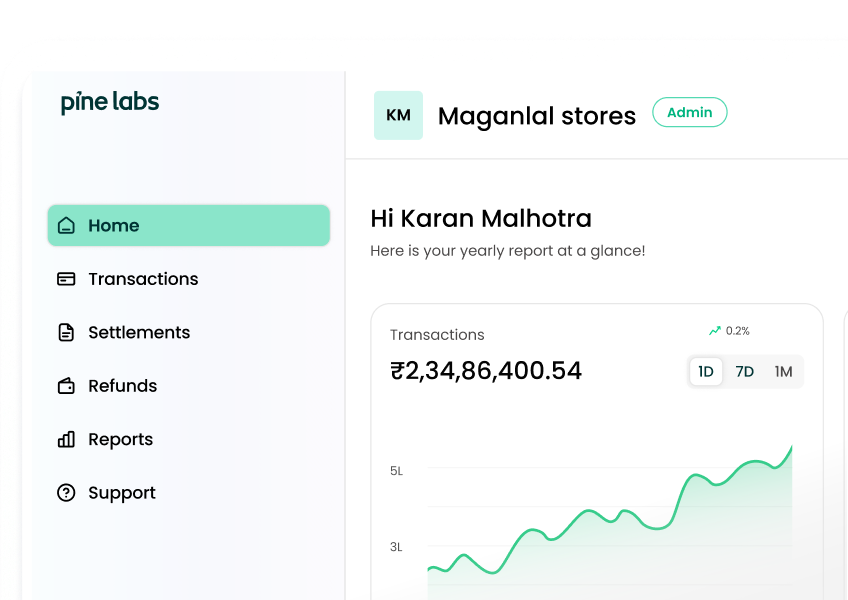Image resolution: width=848 pixels, height=600 pixels.
Task: Click the Support question mark icon
Action: coord(66,493)
